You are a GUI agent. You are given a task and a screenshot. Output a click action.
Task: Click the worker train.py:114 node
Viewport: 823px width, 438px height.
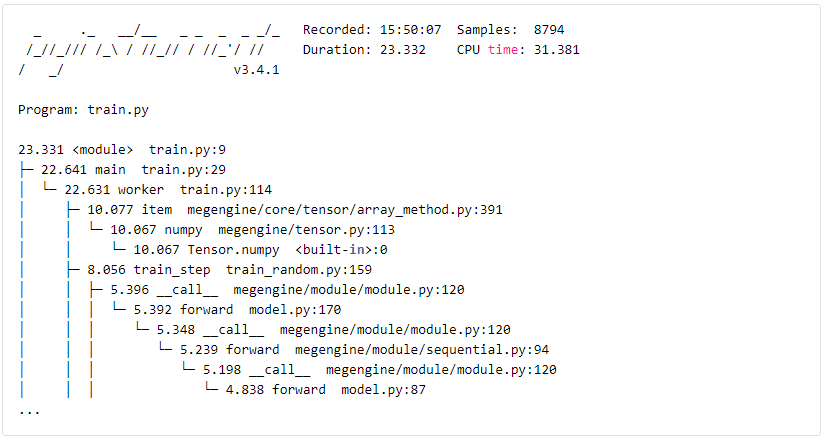tap(168, 190)
